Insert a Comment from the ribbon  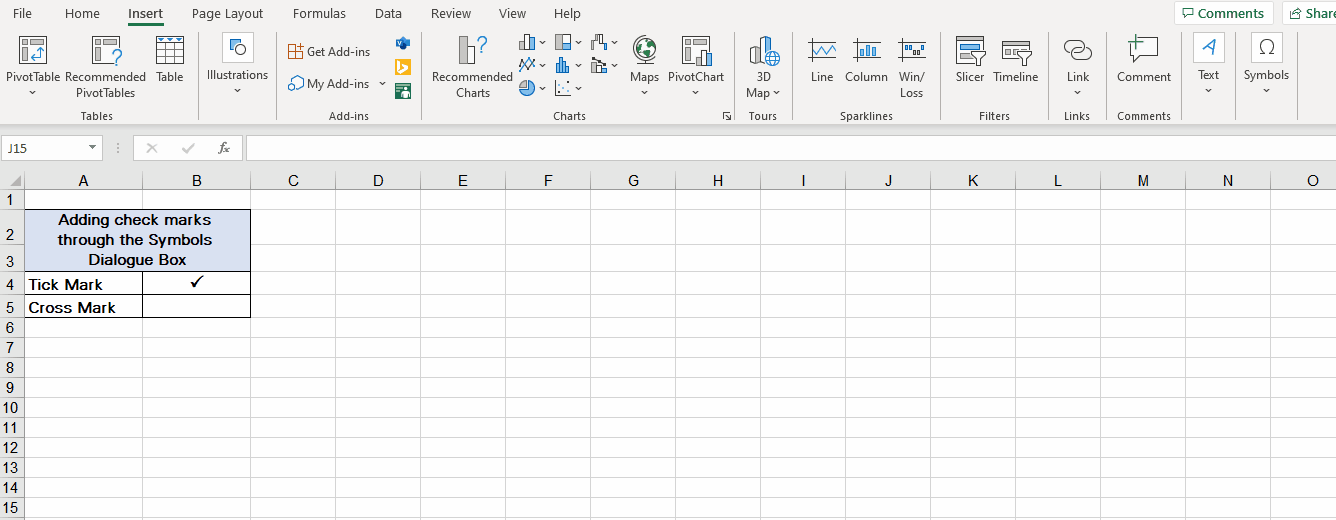pos(1144,60)
